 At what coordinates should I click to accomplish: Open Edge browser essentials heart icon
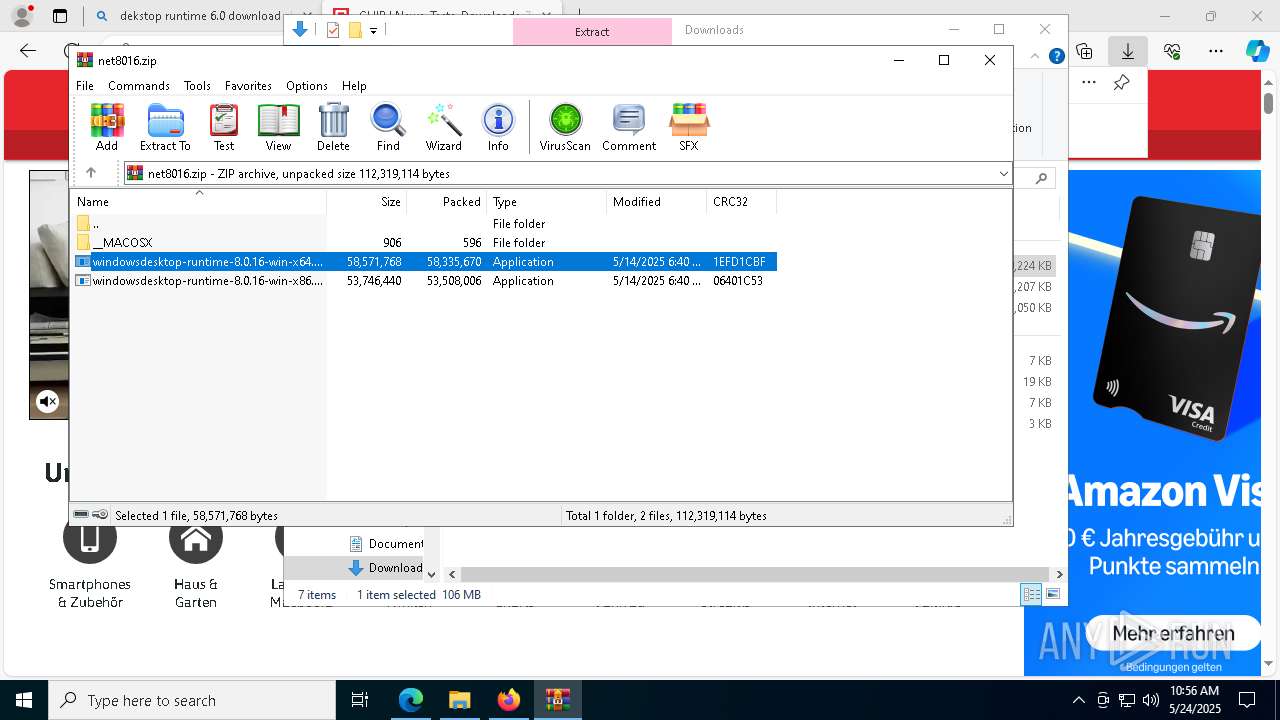pyautogui.click(x=1172, y=51)
